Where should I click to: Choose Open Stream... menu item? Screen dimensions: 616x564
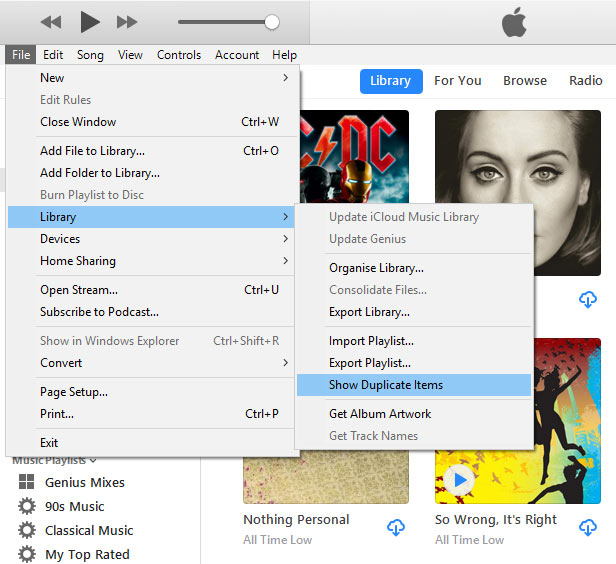coord(151,290)
